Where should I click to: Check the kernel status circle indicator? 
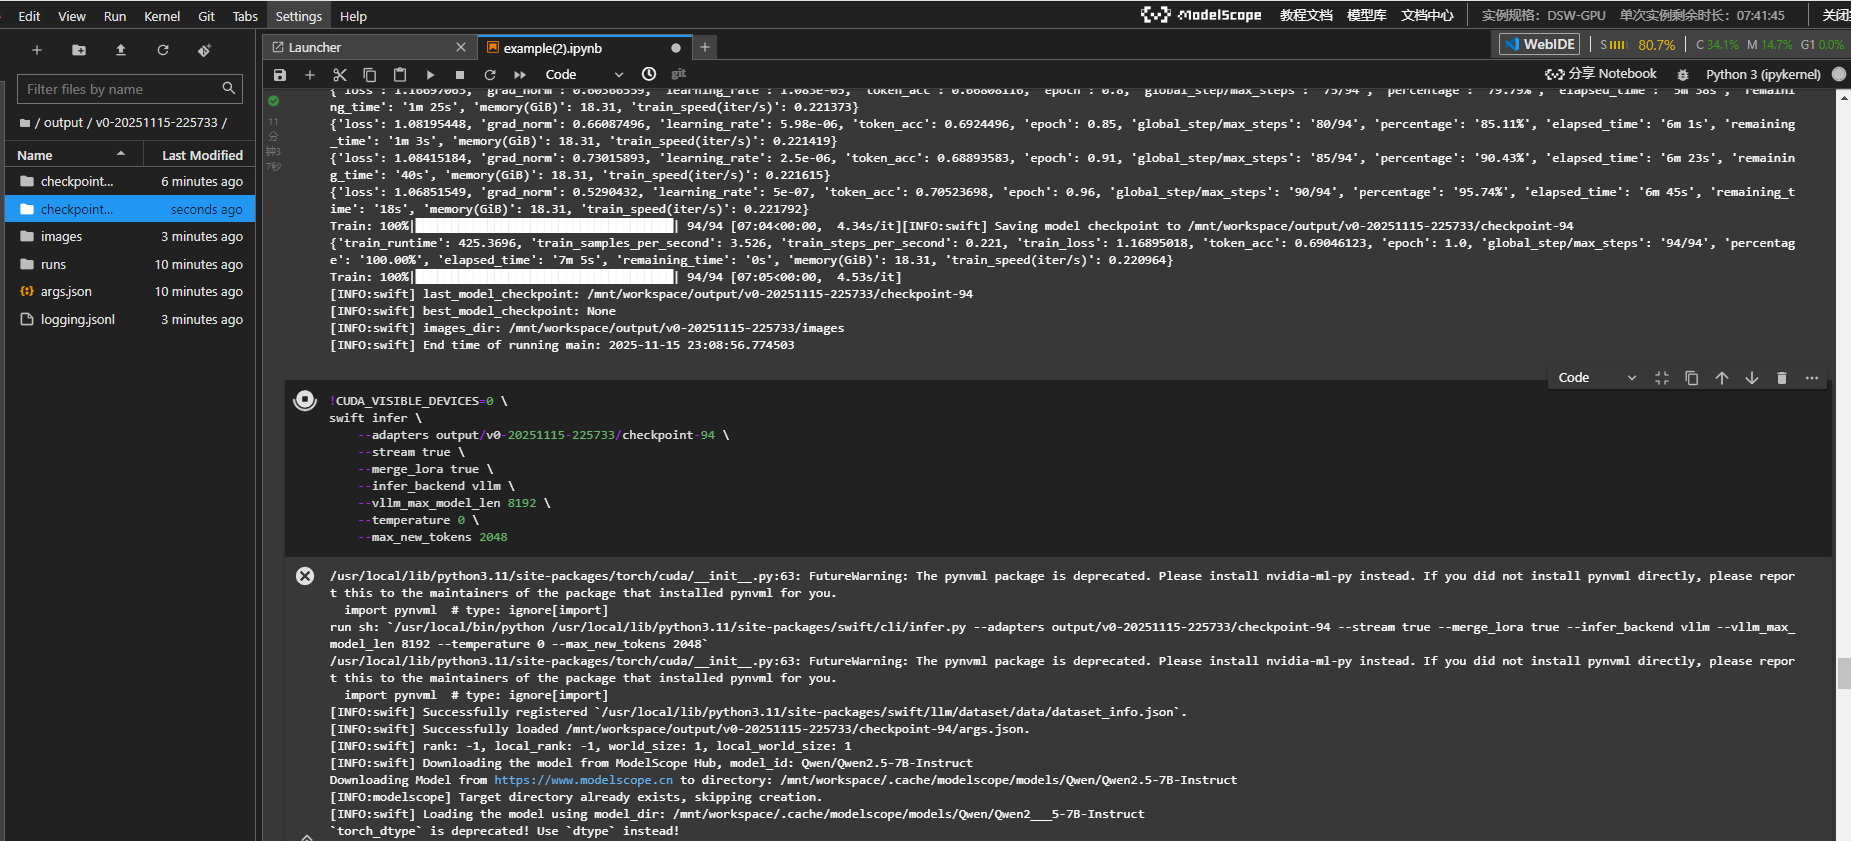[1838, 74]
